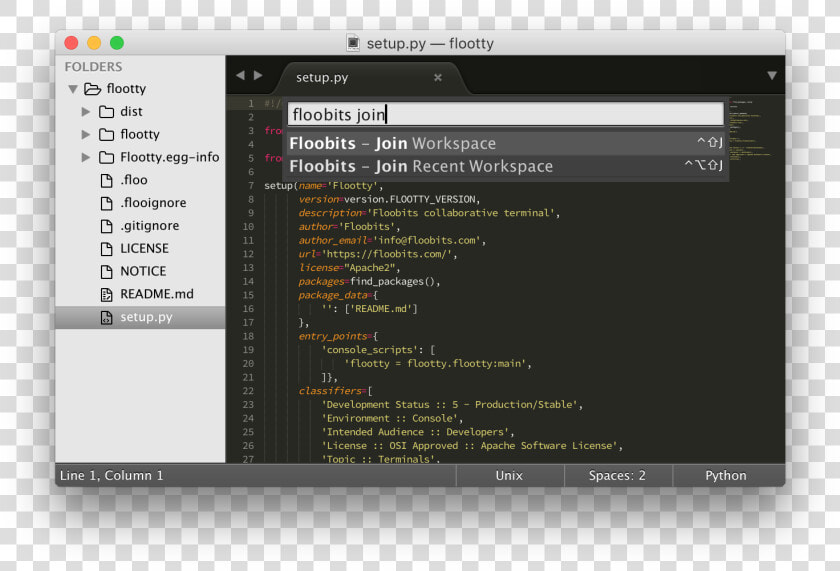
Task: Click the dist folder icon
Action: coord(107,111)
